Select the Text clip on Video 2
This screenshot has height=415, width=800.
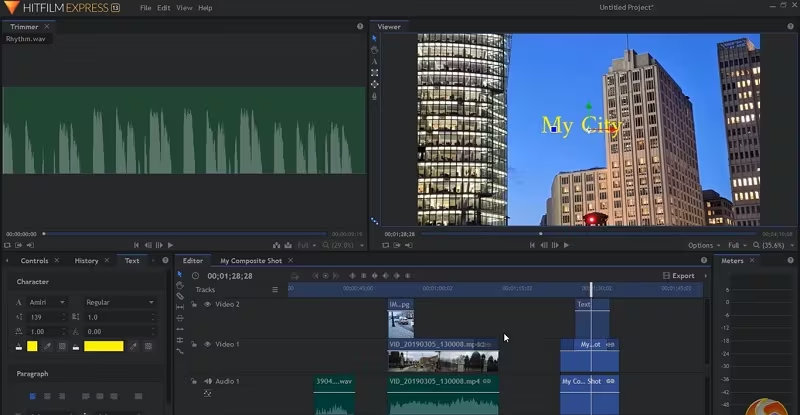[592, 318]
